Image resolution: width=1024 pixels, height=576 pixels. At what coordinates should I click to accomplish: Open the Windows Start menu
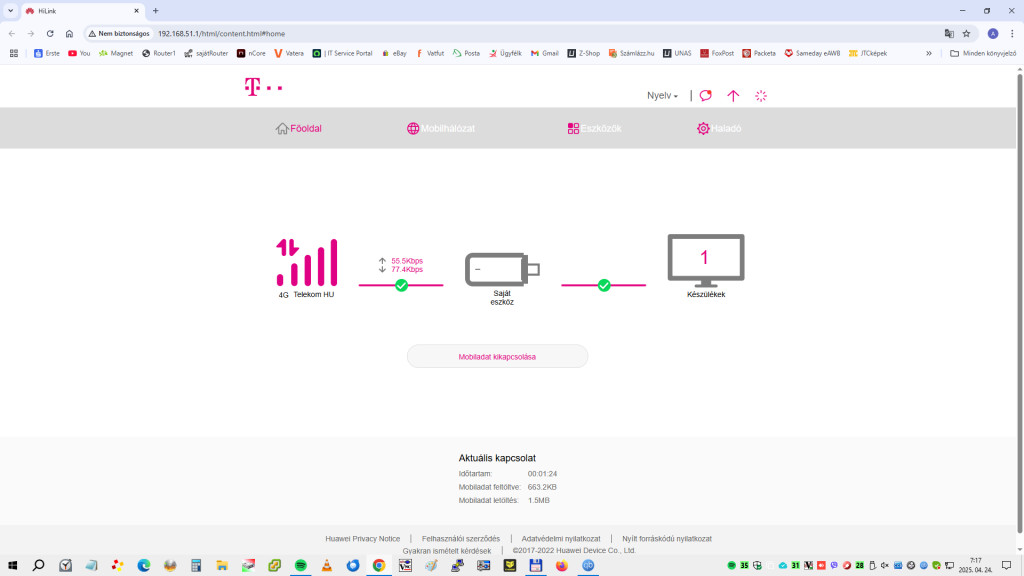(x=12, y=566)
